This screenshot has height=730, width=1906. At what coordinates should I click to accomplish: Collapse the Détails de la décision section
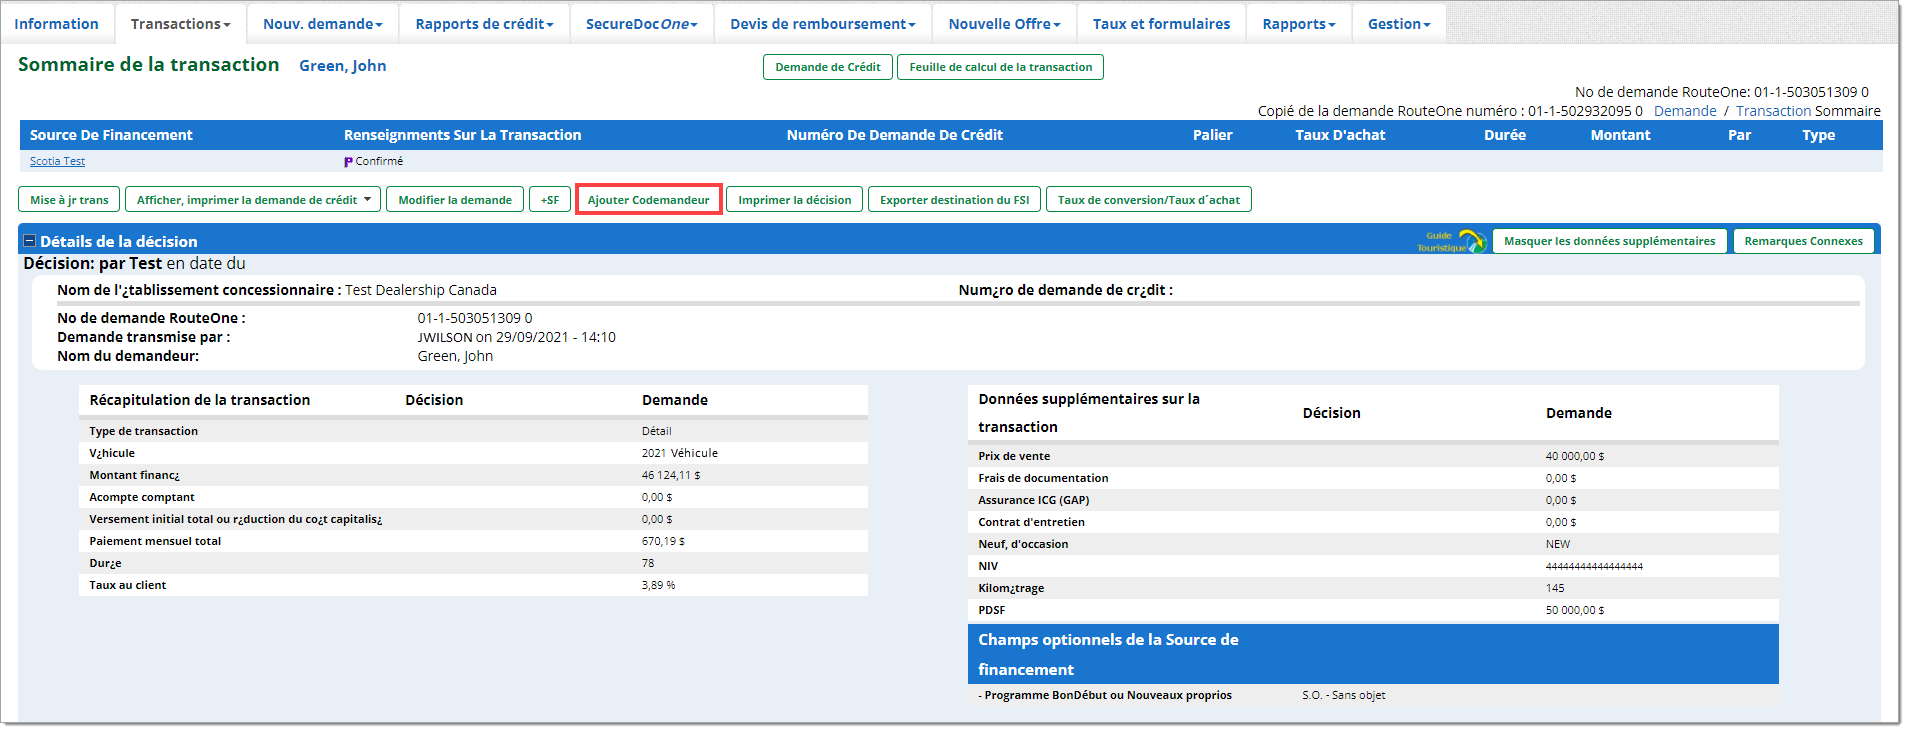(29, 241)
